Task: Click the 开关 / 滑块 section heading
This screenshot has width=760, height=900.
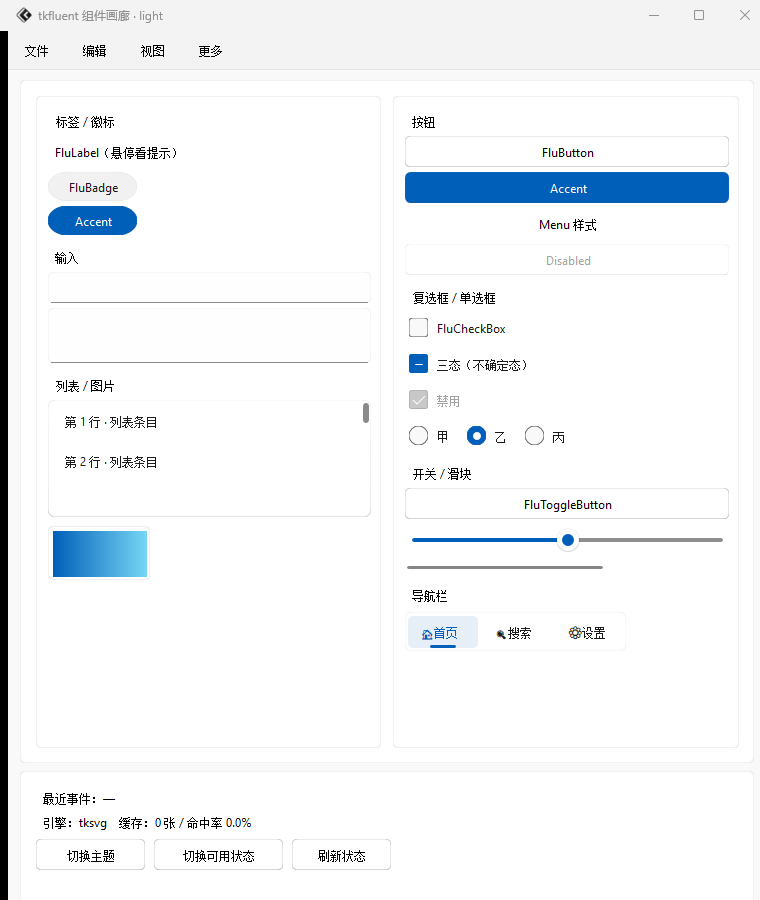Action: coord(442,474)
